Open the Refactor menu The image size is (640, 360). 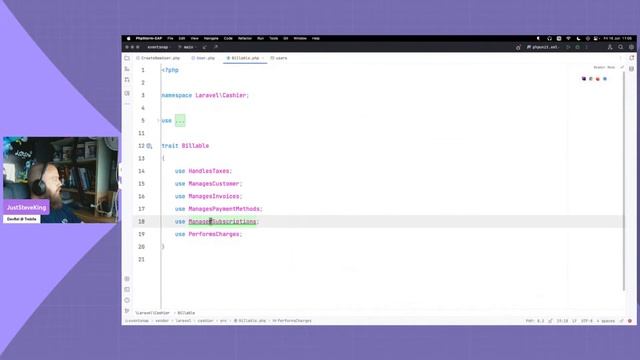[x=245, y=38]
